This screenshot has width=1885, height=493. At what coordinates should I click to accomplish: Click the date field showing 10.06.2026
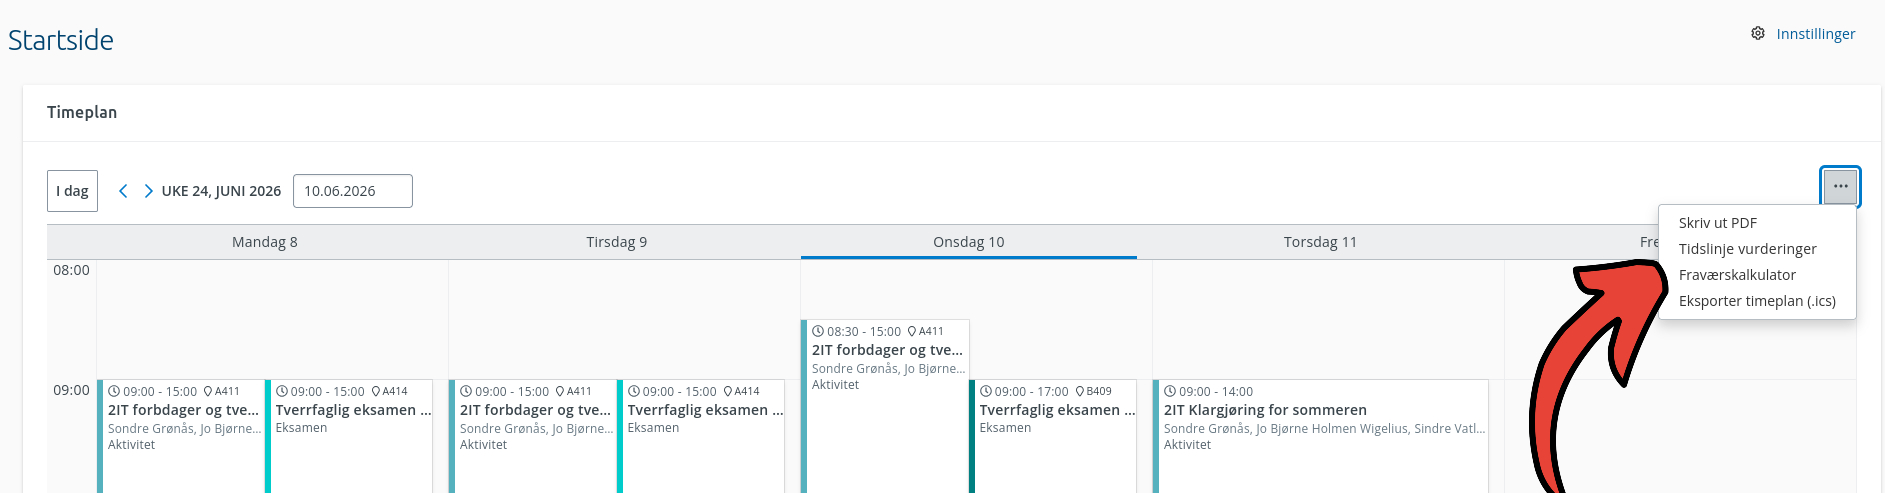point(353,191)
